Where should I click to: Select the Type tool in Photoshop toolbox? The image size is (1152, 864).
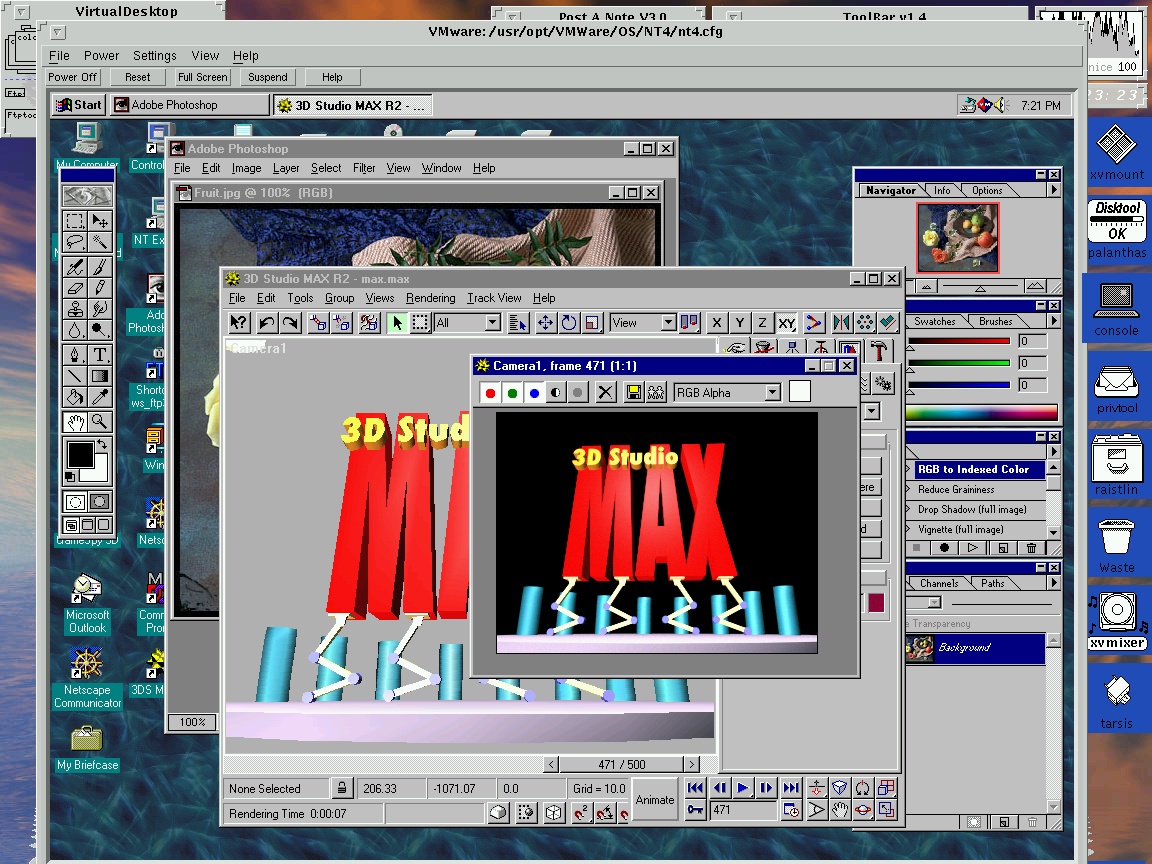pos(100,354)
